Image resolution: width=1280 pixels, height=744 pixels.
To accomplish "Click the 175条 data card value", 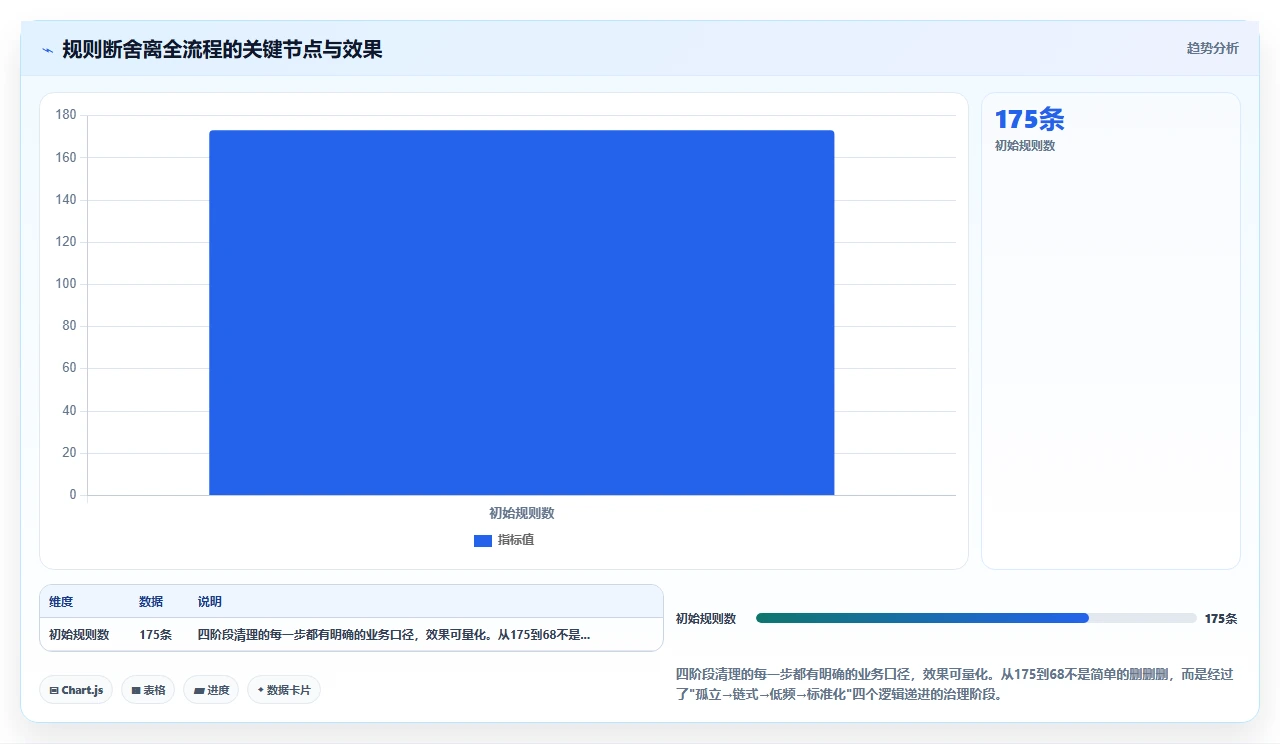I will (1029, 119).
